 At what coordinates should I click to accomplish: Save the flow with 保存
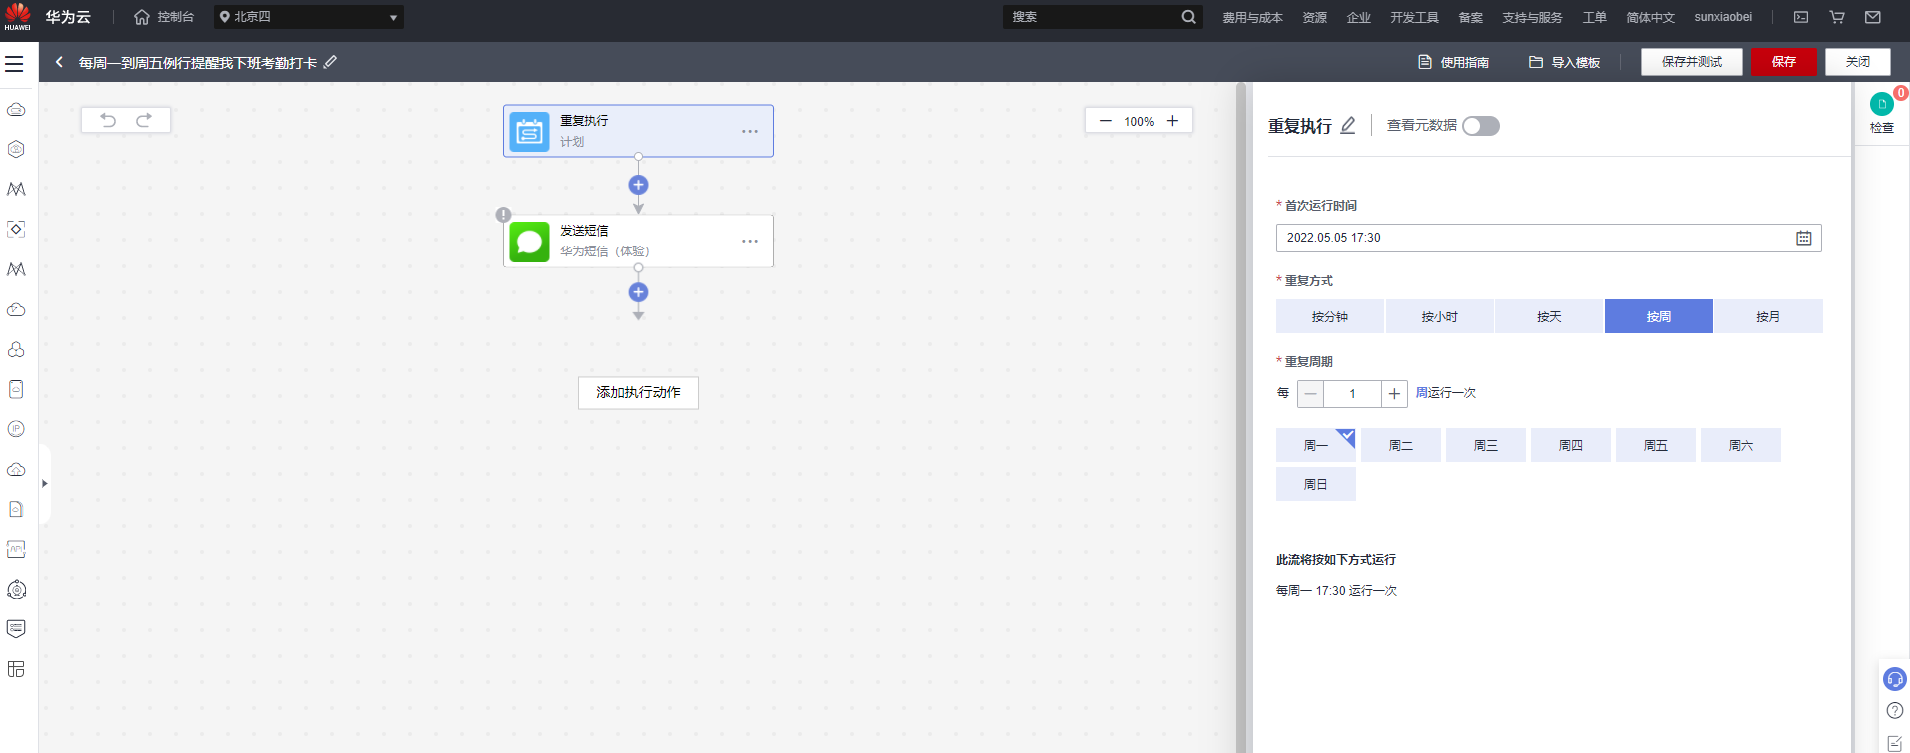(1784, 62)
